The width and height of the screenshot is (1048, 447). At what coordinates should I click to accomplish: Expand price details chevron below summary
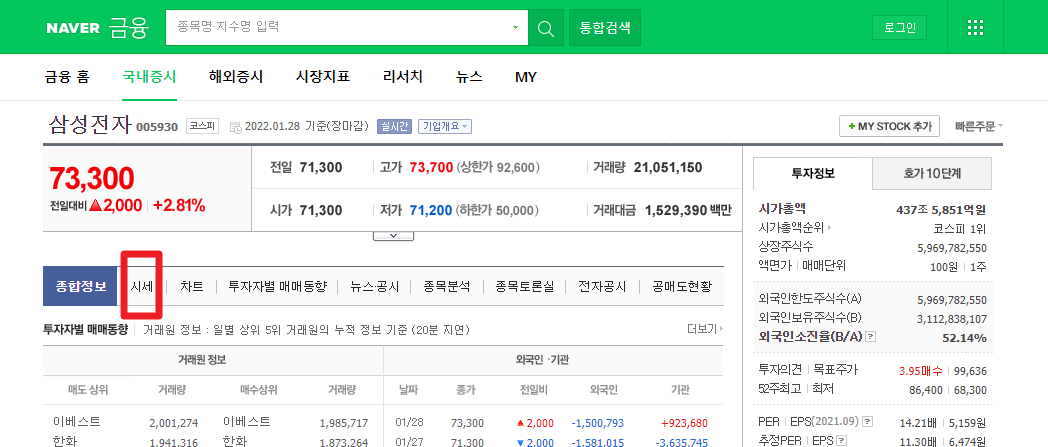click(393, 235)
